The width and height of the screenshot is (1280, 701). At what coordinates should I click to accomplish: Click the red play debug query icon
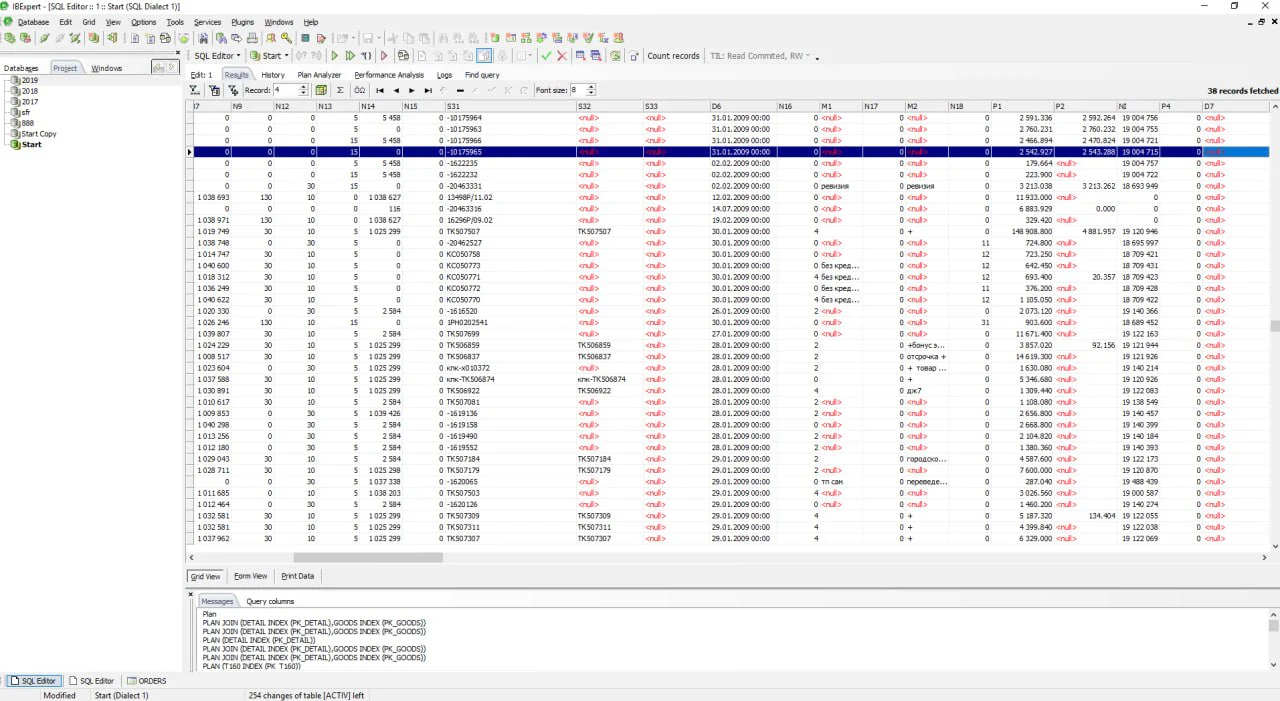click(384, 56)
